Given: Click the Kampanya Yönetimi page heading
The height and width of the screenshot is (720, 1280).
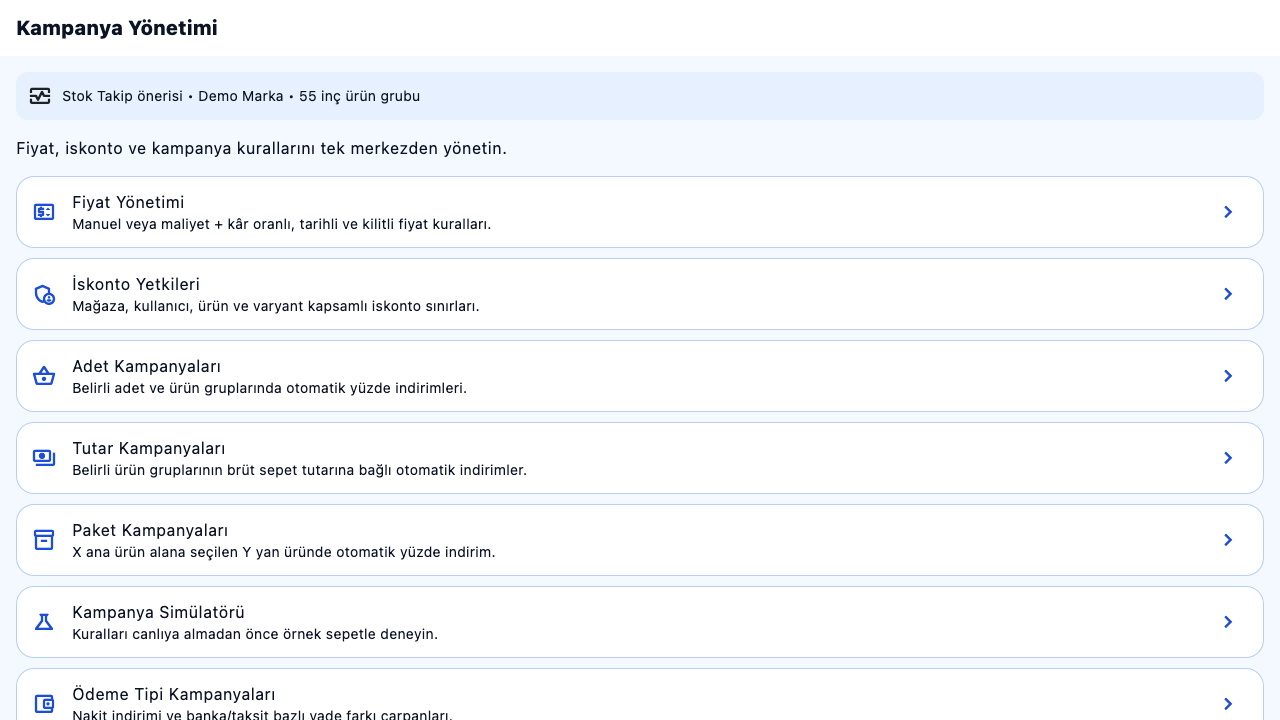Looking at the screenshot, I should pyautogui.click(x=117, y=28).
